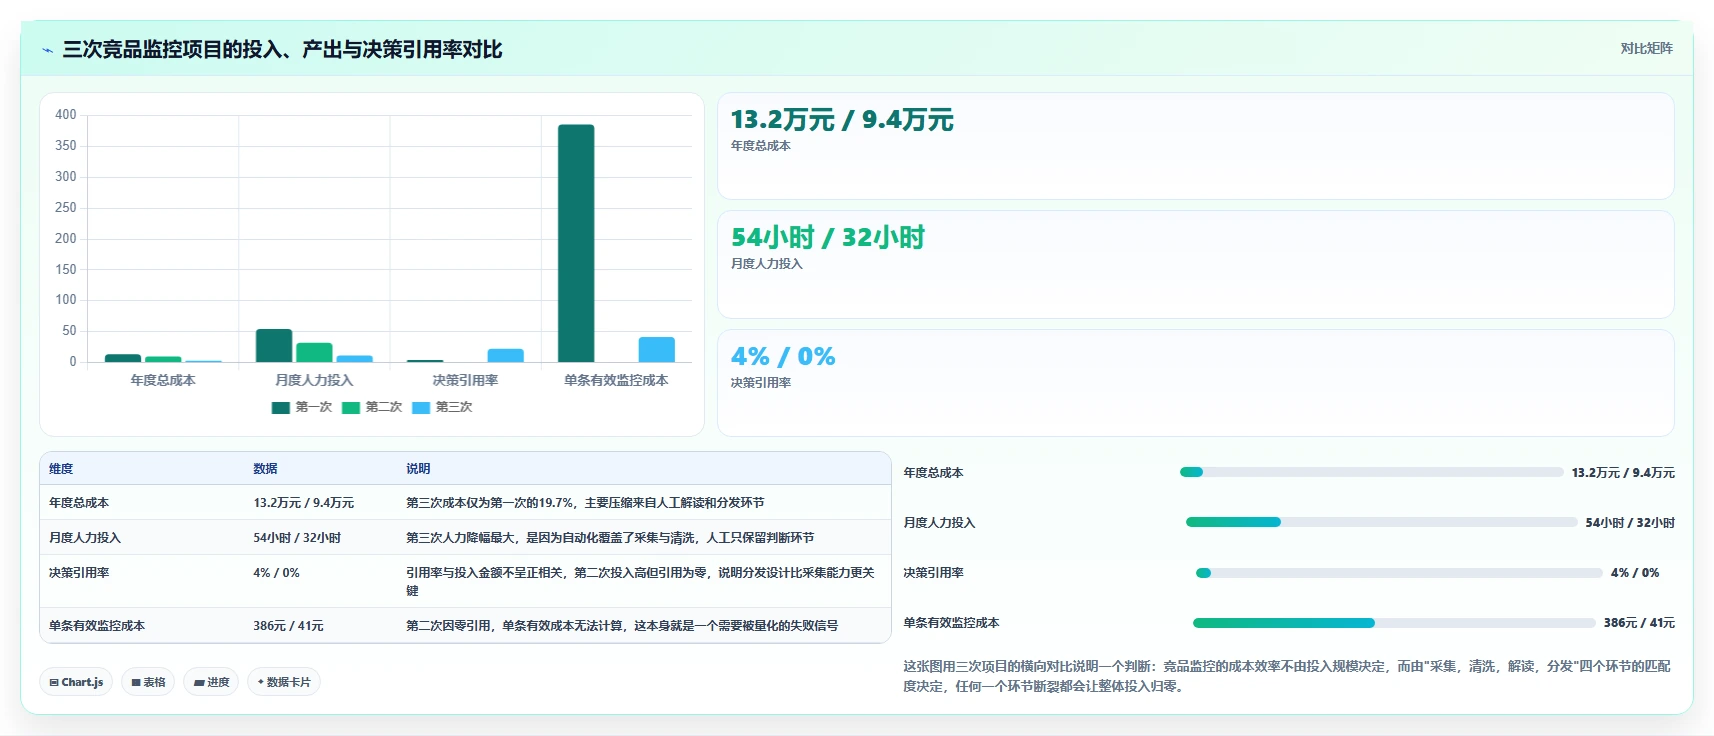Viewport: 1714px width, 736px height.
Task: Click the 54小时 / 32小时 card headline
Action: tap(828, 238)
